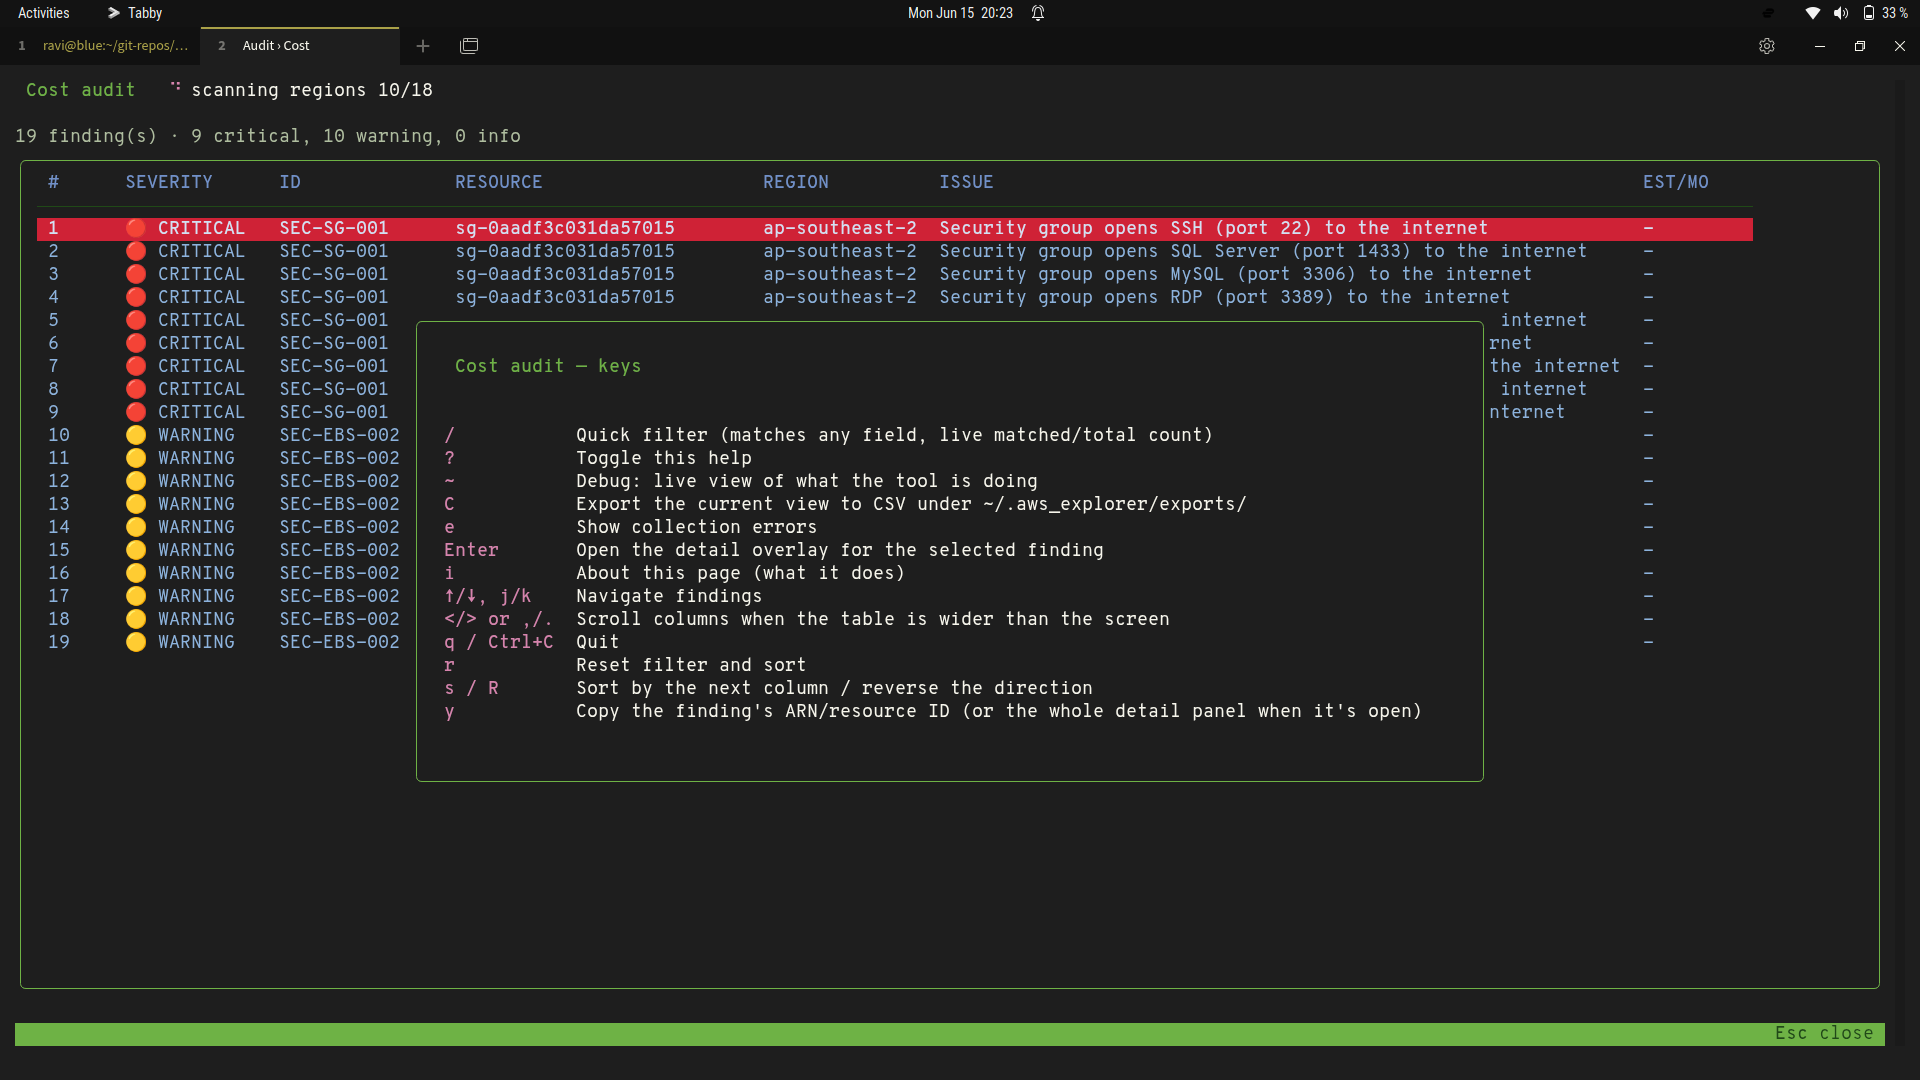Click the '19 finding(s)' summary line
The height and width of the screenshot is (1080, 1920).
pos(268,136)
